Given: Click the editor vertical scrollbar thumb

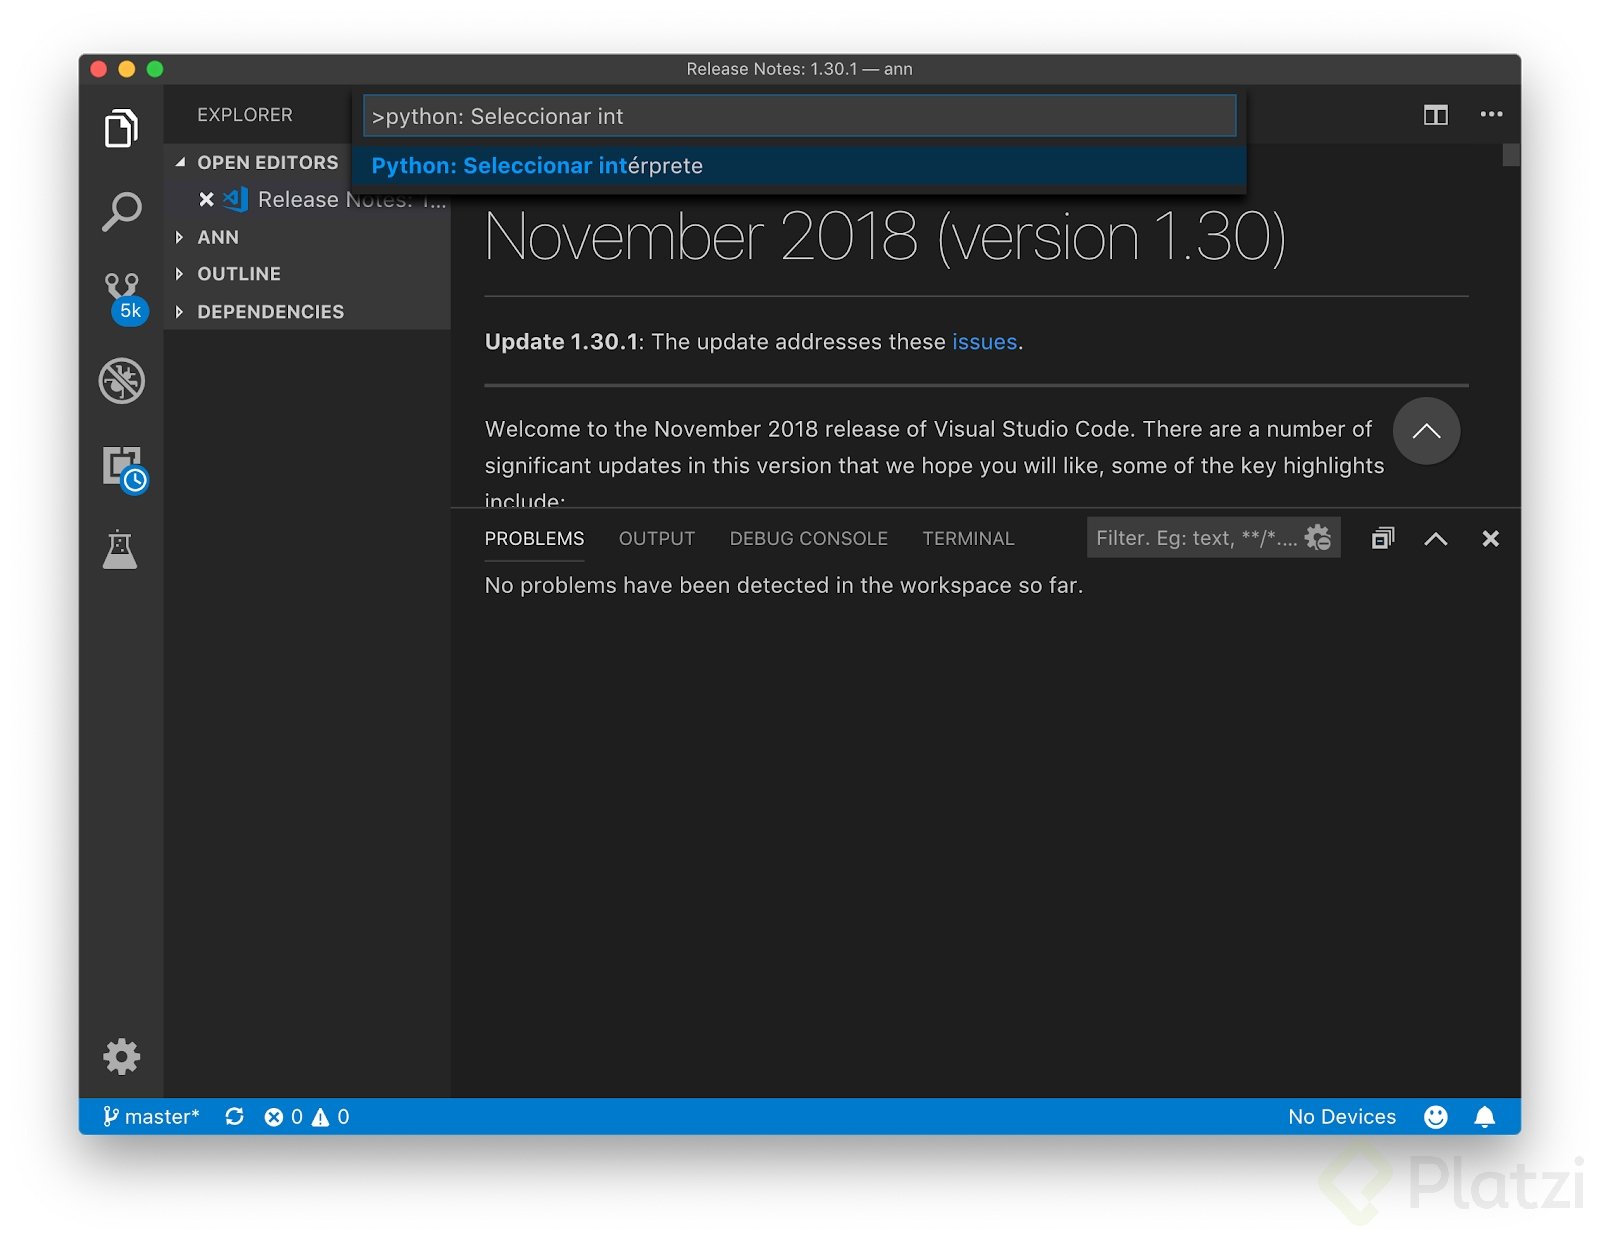Looking at the screenshot, I should [x=1511, y=155].
